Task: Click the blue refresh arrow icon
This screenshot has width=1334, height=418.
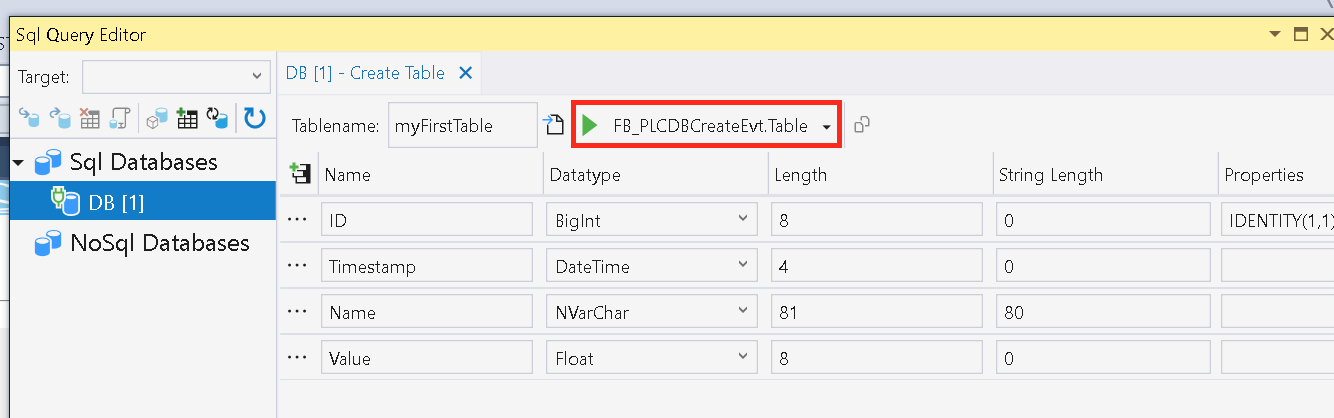Action: pyautogui.click(x=255, y=119)
